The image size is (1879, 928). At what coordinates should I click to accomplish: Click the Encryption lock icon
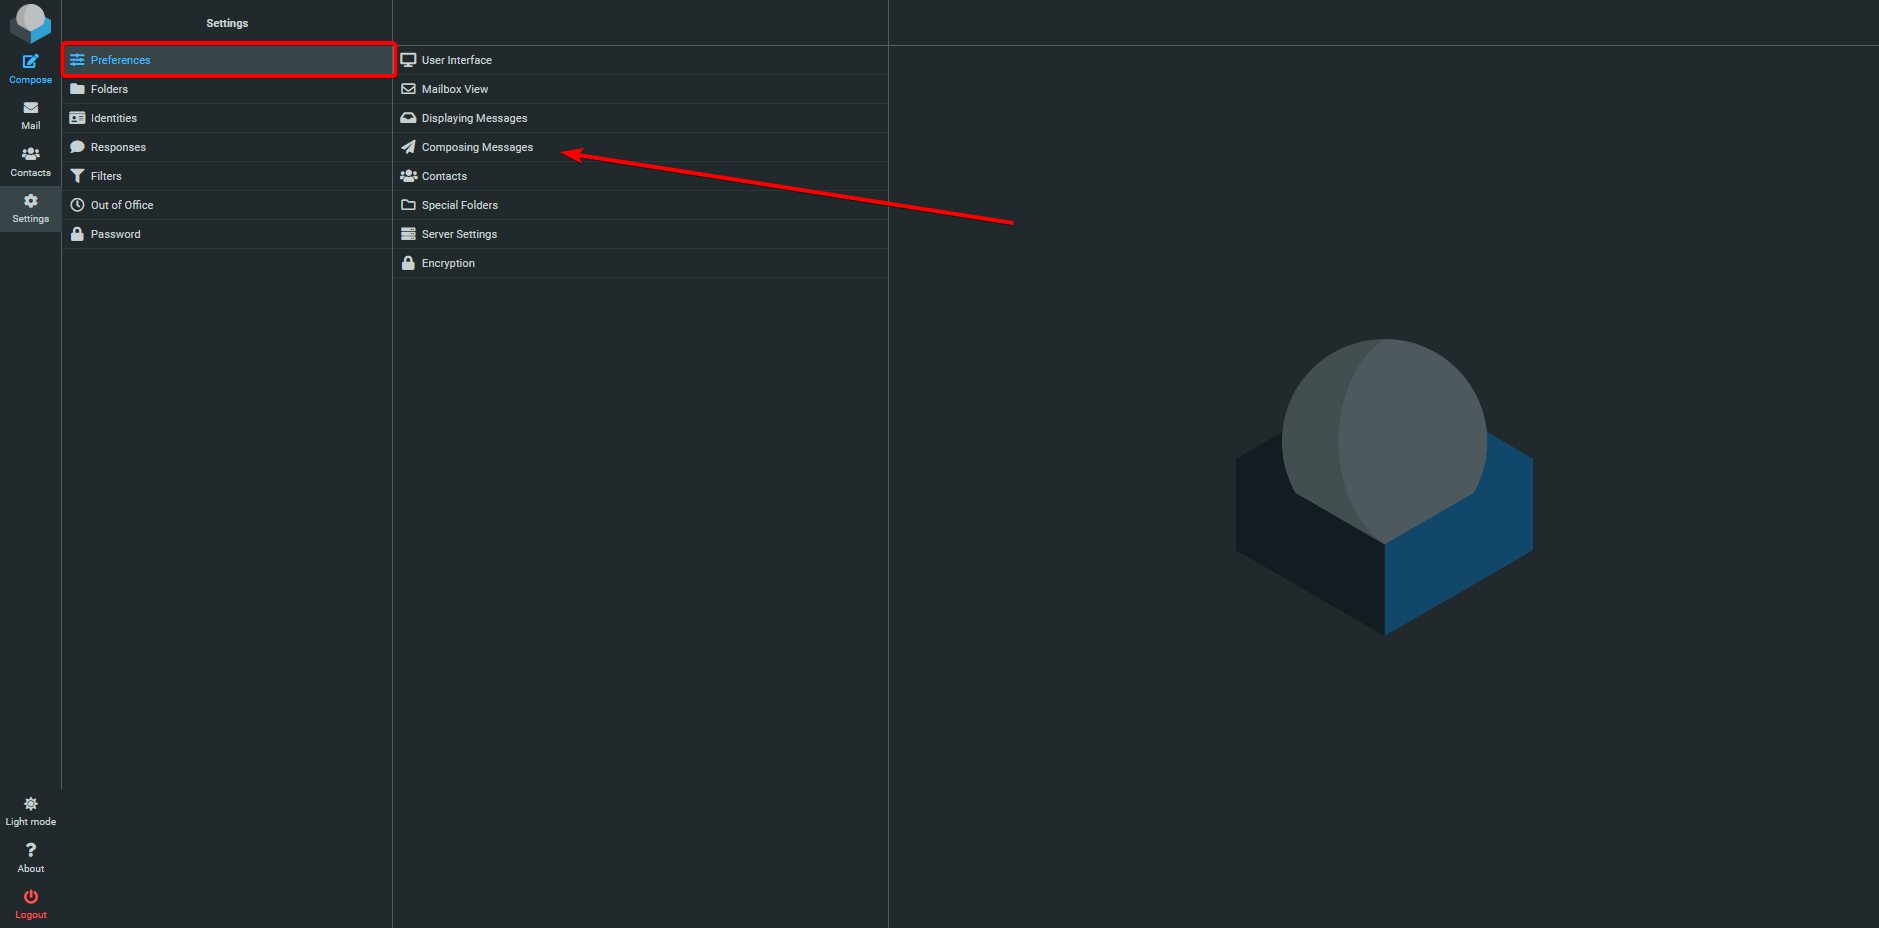tap(408, 263)
